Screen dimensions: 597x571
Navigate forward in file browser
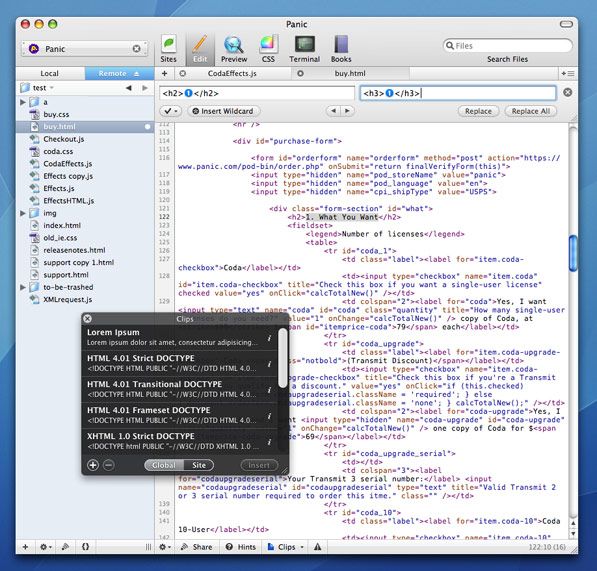145,88
